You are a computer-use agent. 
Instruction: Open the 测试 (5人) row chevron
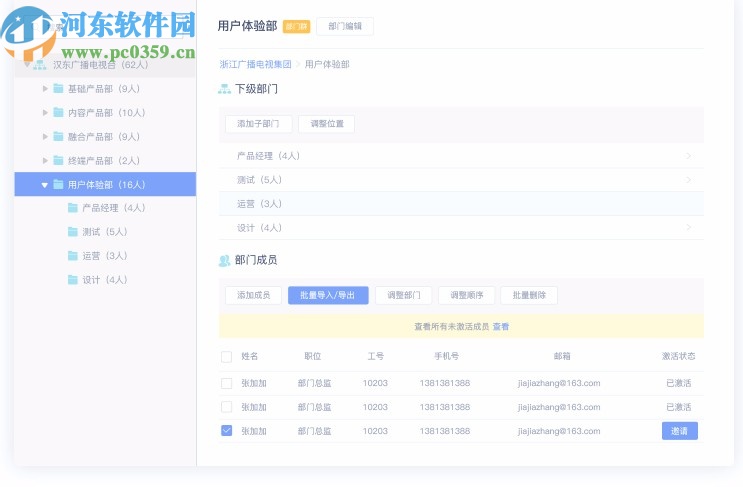[688, 180]
